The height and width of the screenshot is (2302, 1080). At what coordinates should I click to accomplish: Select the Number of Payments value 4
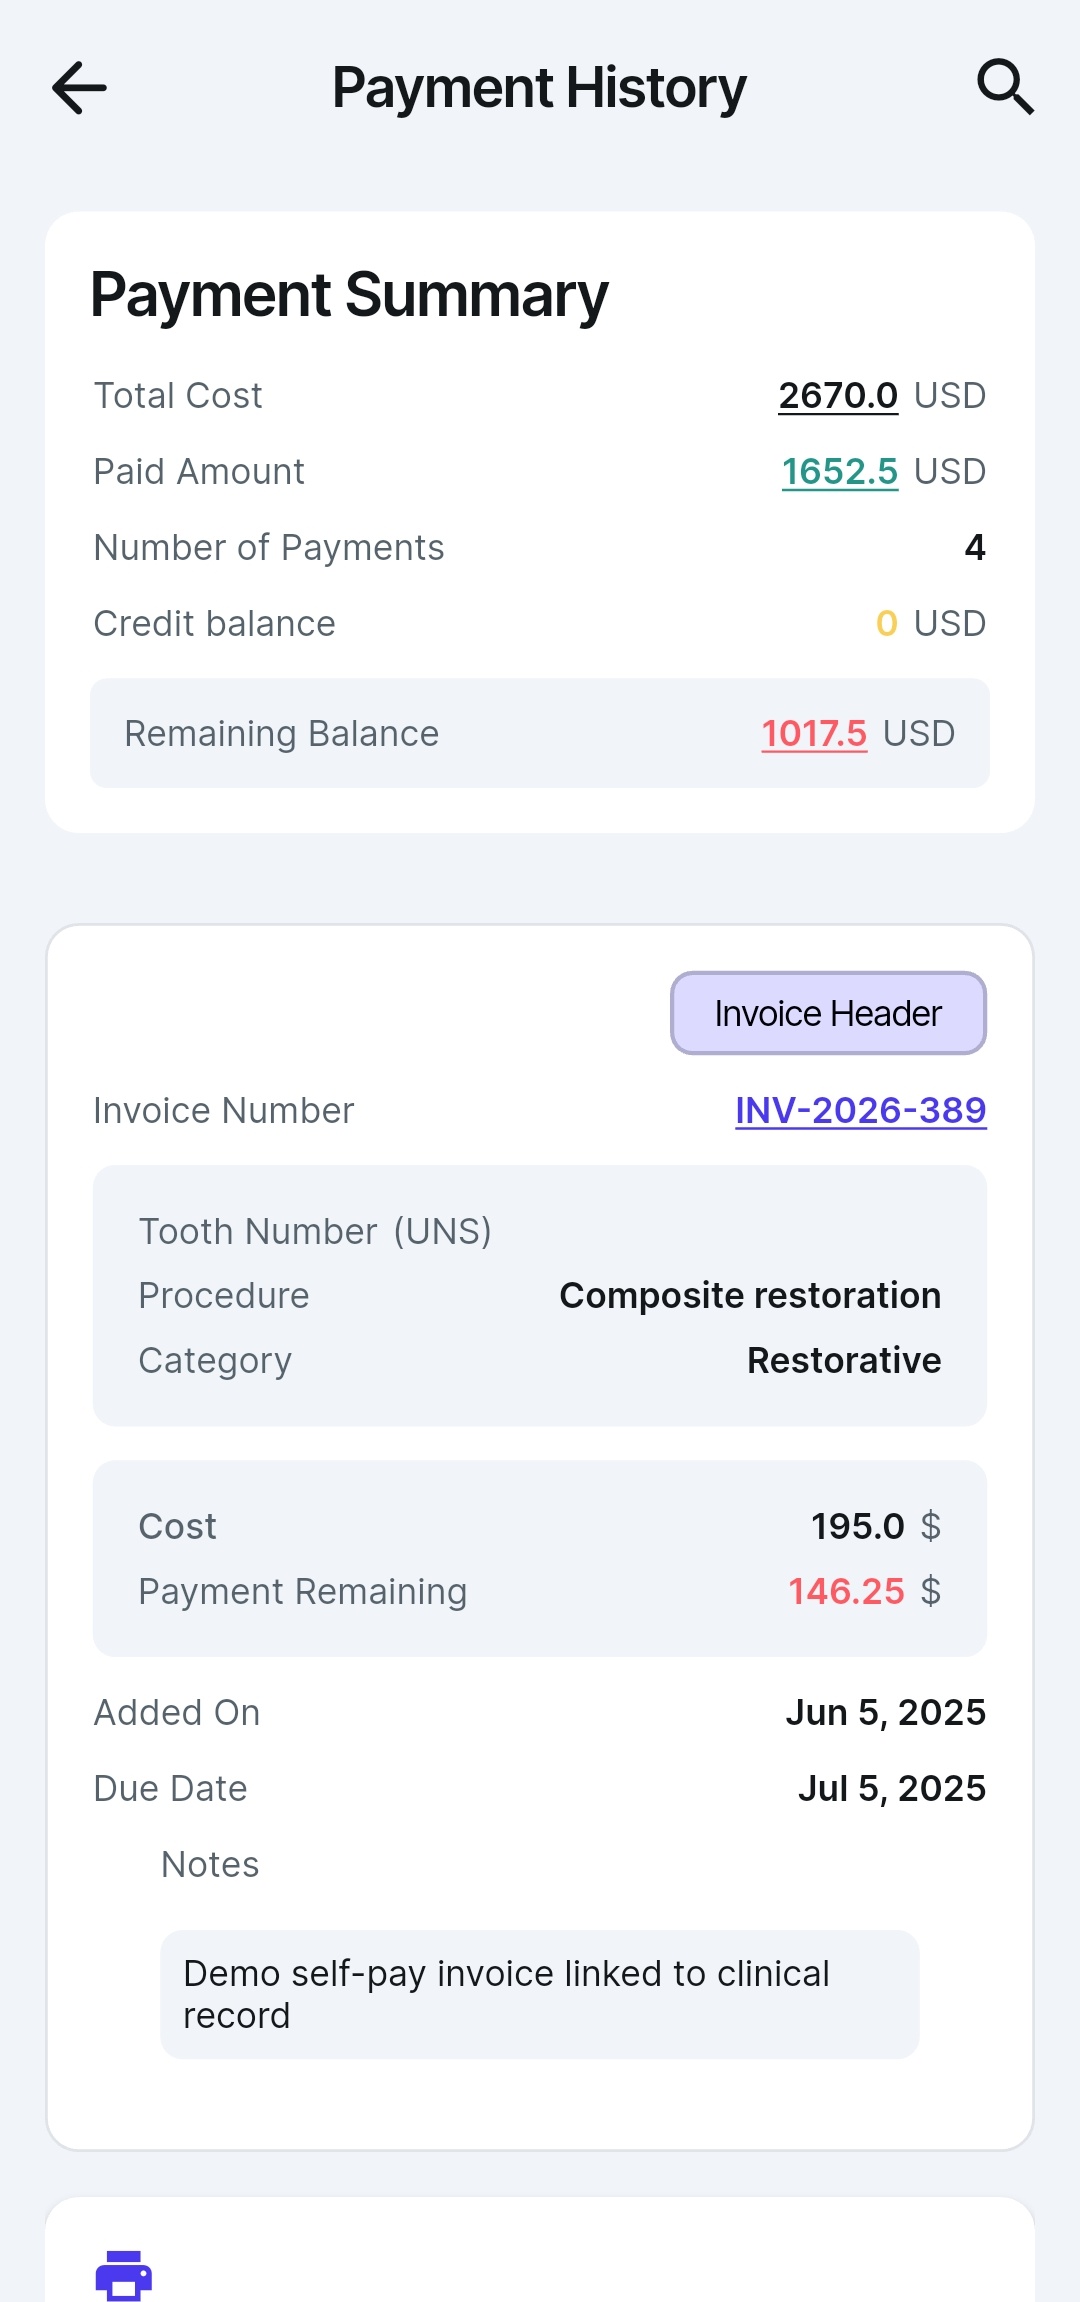click(x=975, y=548)
